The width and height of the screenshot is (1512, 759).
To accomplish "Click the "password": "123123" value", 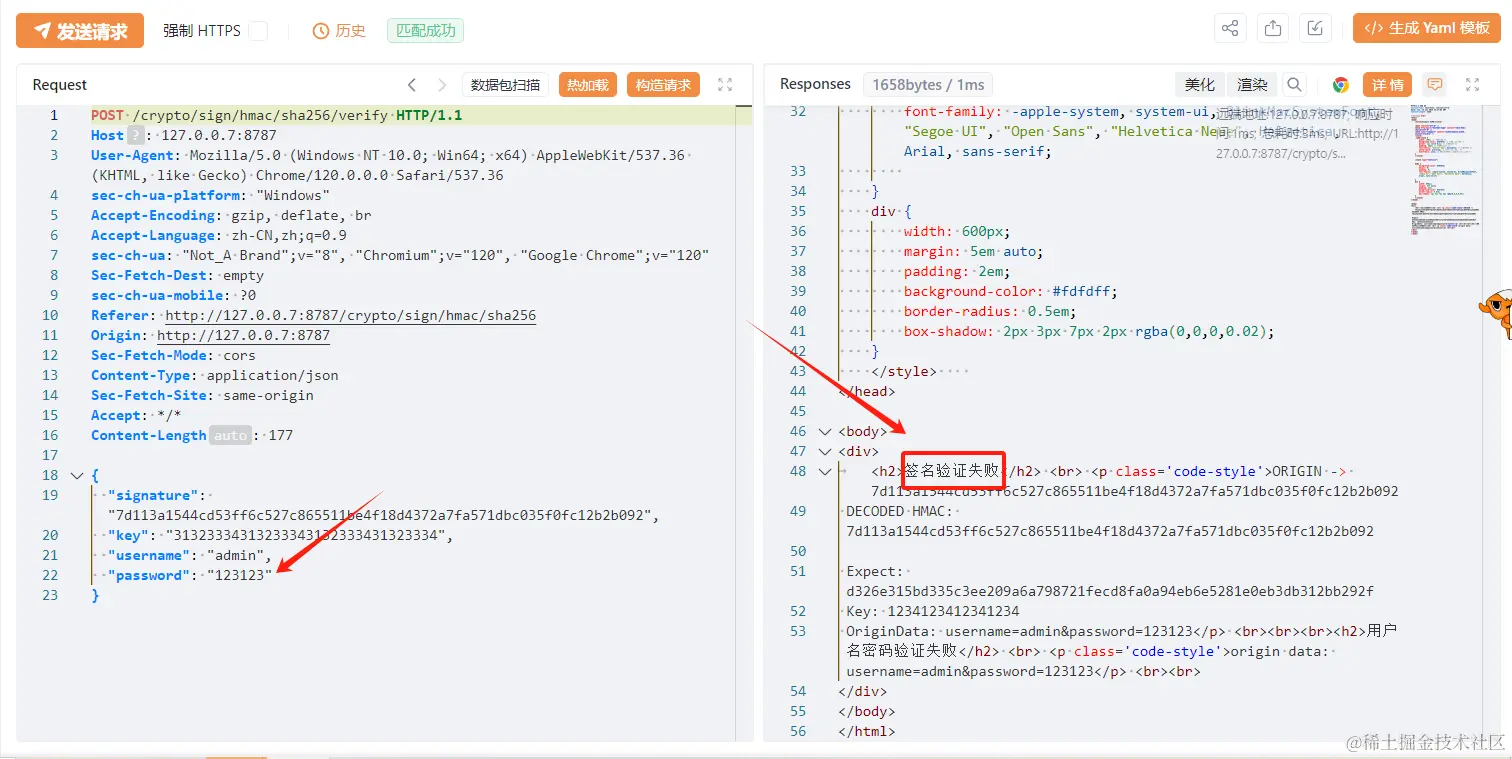I will click(239, 575).
